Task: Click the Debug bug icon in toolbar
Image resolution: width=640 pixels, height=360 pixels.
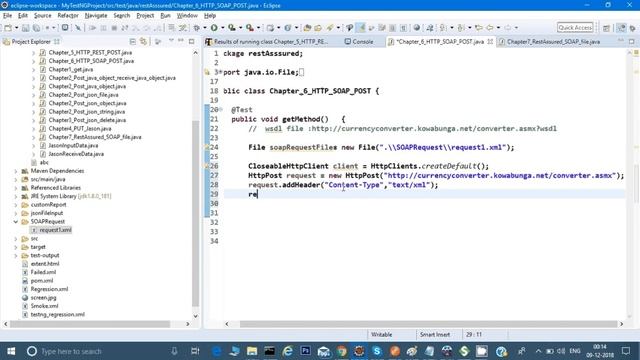Action: pos(196,28)
